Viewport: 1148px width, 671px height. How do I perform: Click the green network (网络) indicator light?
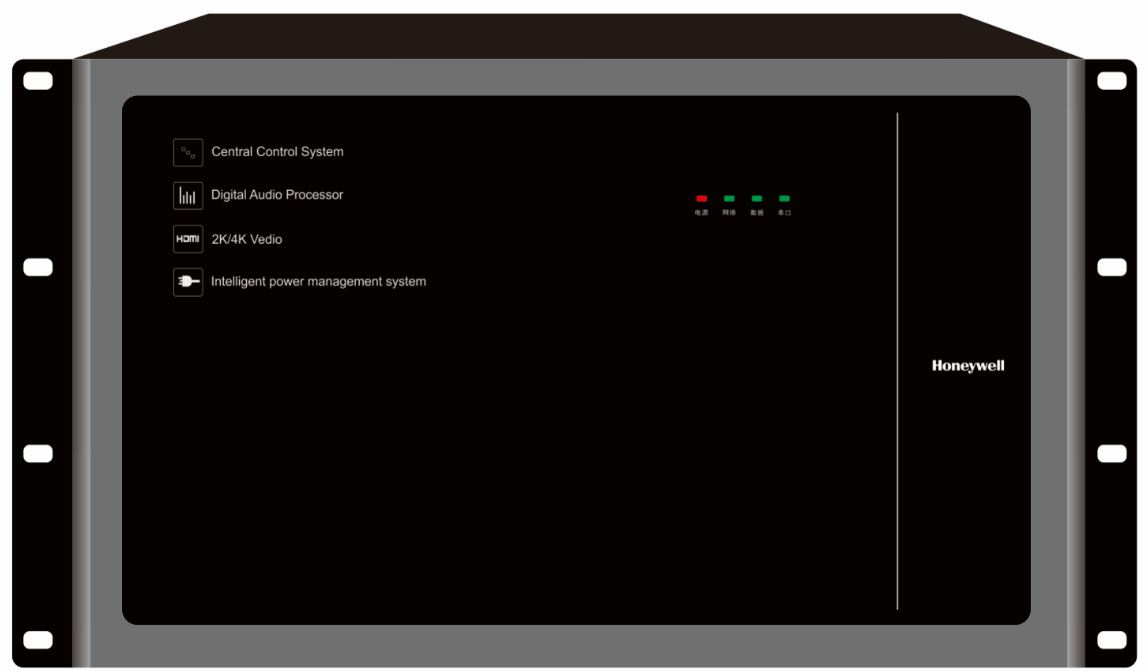tap(729, 199)
